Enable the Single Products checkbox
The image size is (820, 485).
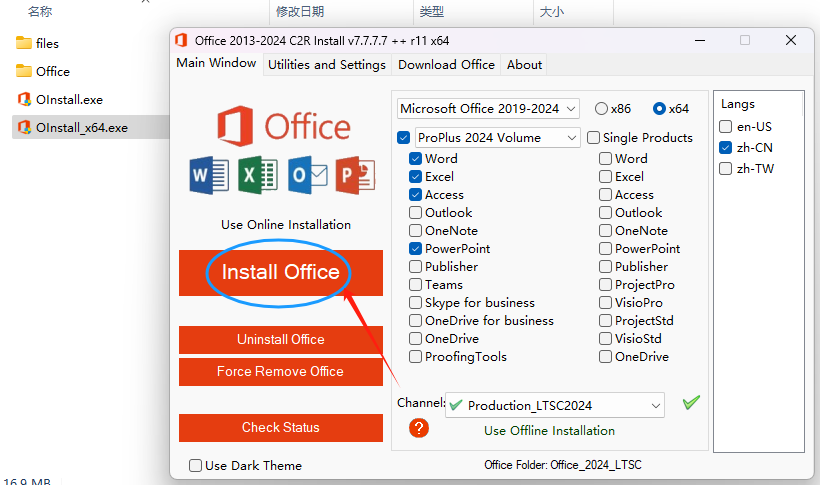click(593, 138)
